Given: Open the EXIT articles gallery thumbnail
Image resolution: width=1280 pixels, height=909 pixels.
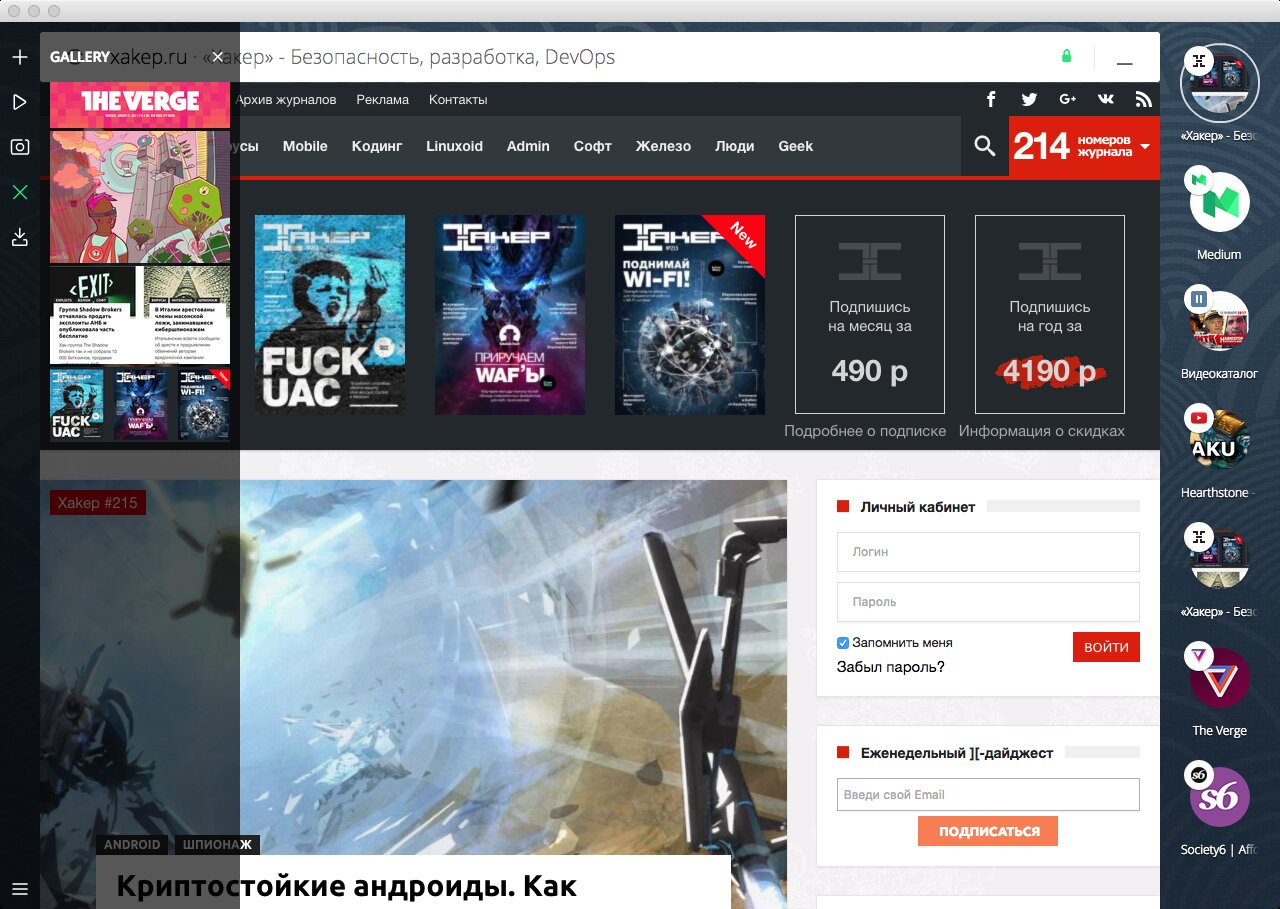Looking at the screenshot, I should pos(140,315).
